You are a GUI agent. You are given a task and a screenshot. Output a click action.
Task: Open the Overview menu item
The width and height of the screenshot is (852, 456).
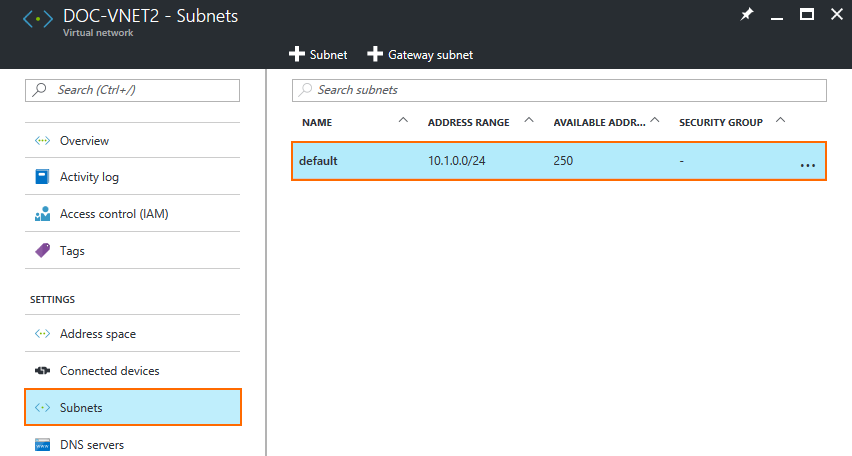tap(132, 141)
